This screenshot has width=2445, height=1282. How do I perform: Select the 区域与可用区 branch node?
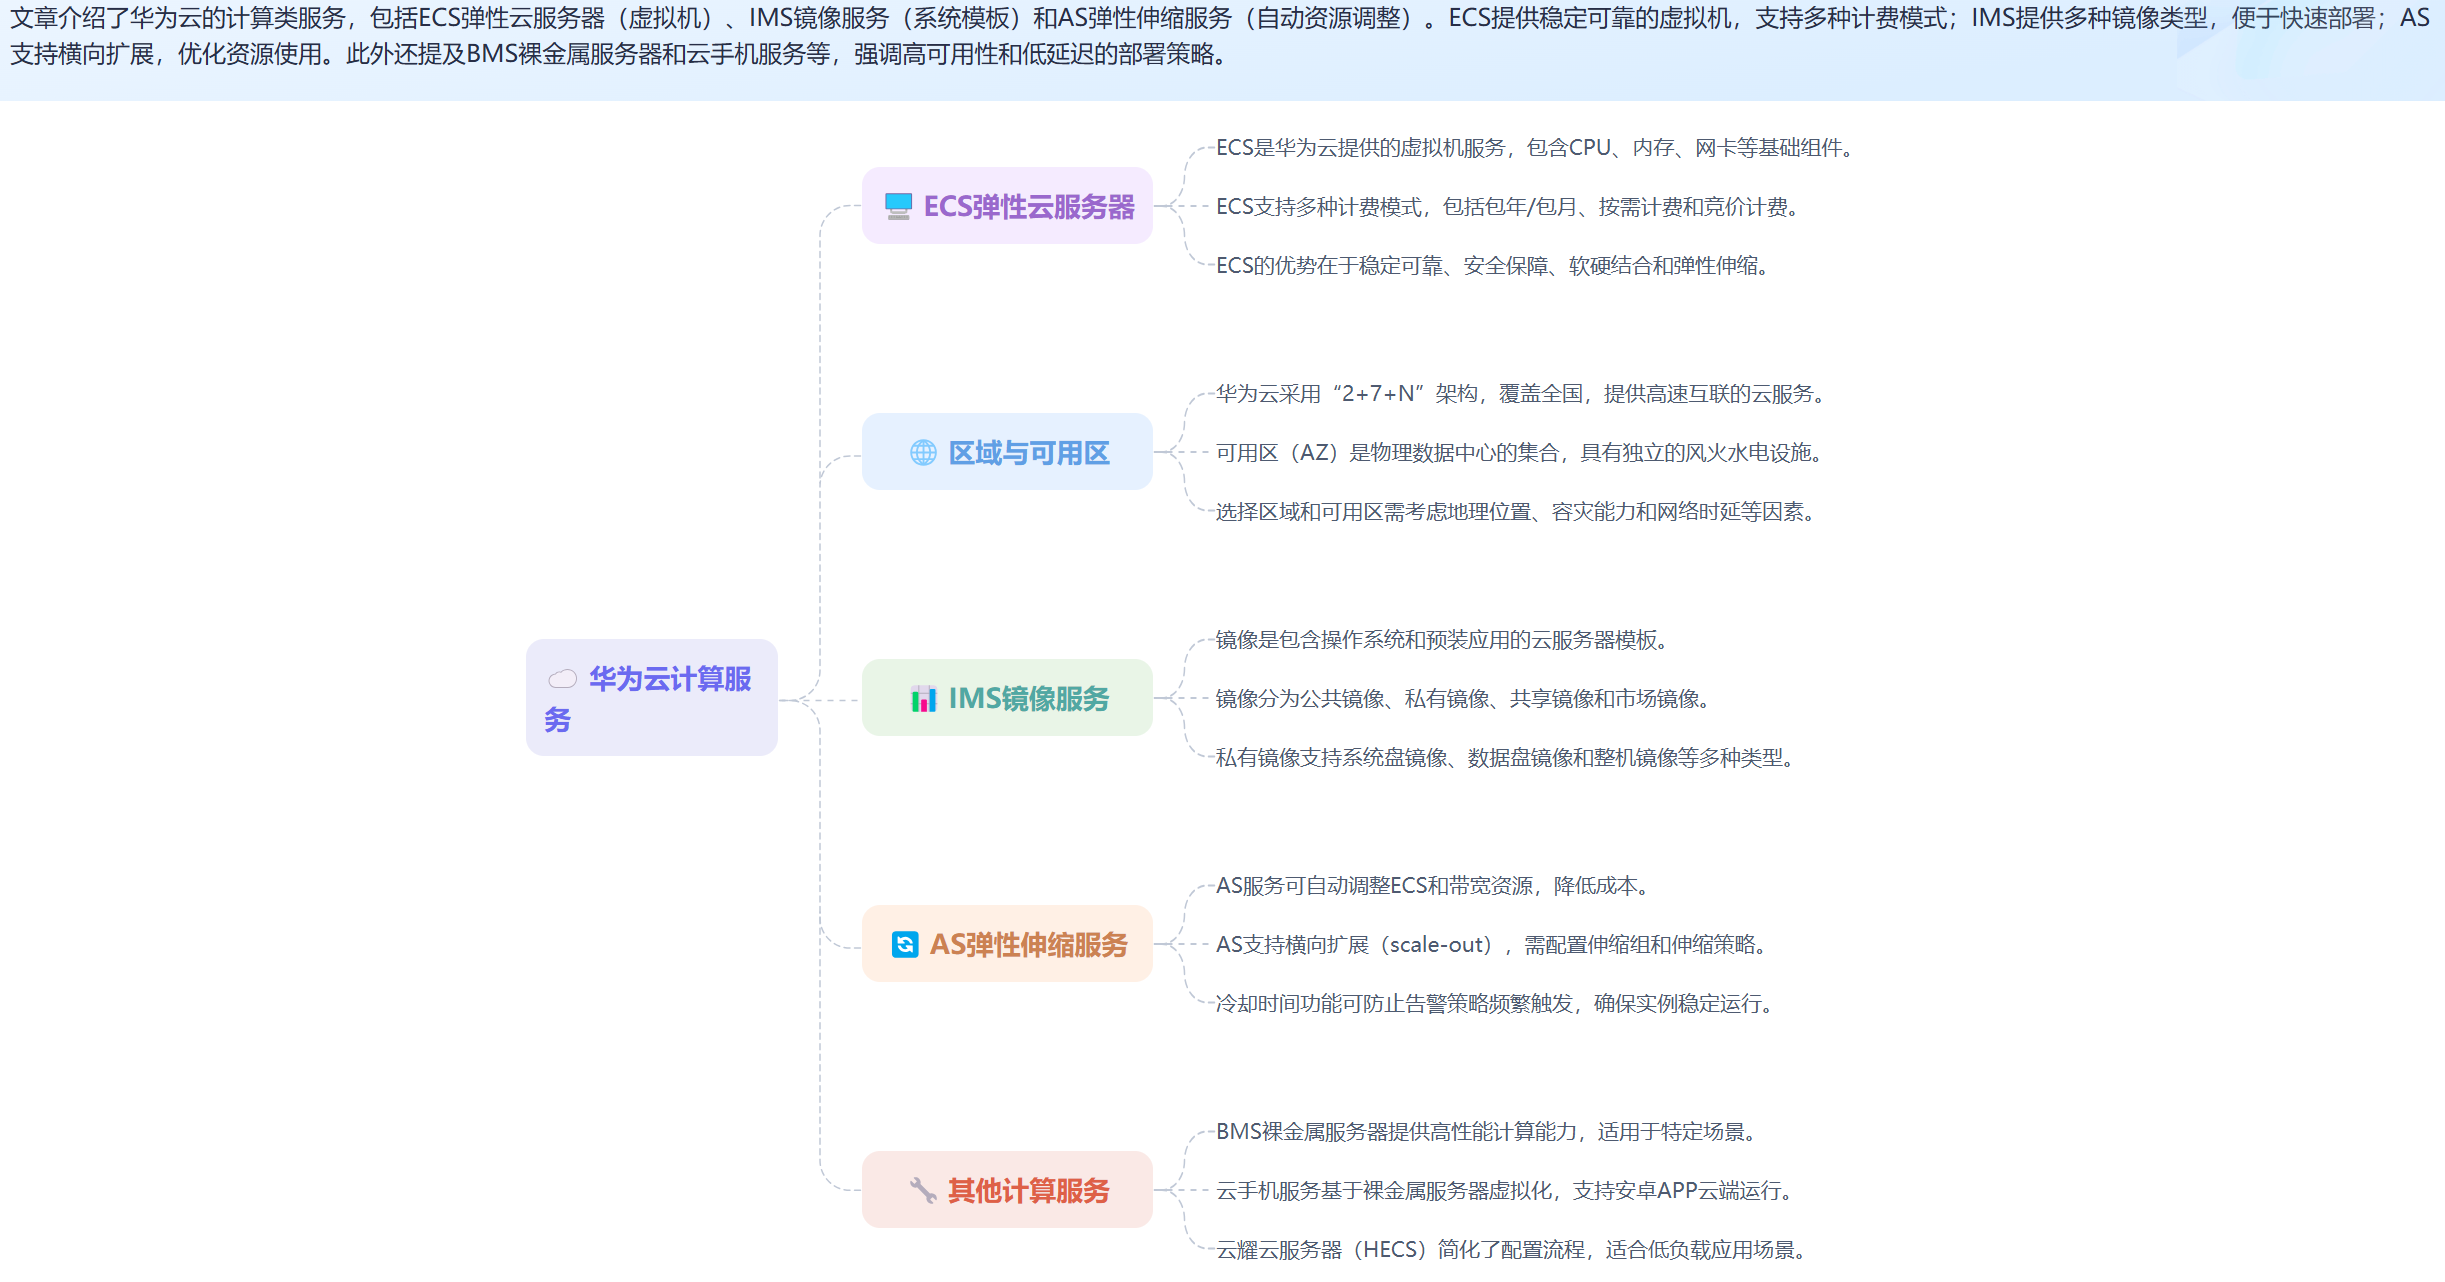(1028, 453)
